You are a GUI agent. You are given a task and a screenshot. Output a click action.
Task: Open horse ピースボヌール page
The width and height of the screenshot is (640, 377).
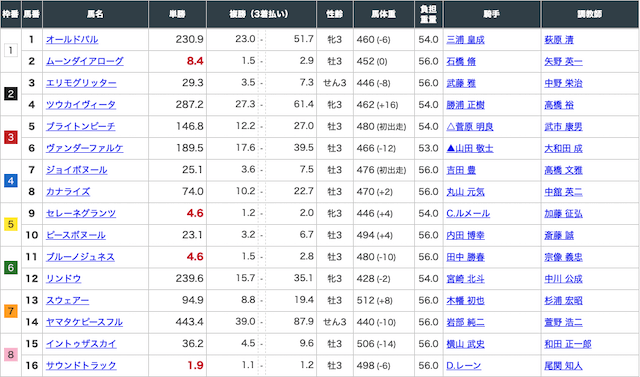coord(76,235)
